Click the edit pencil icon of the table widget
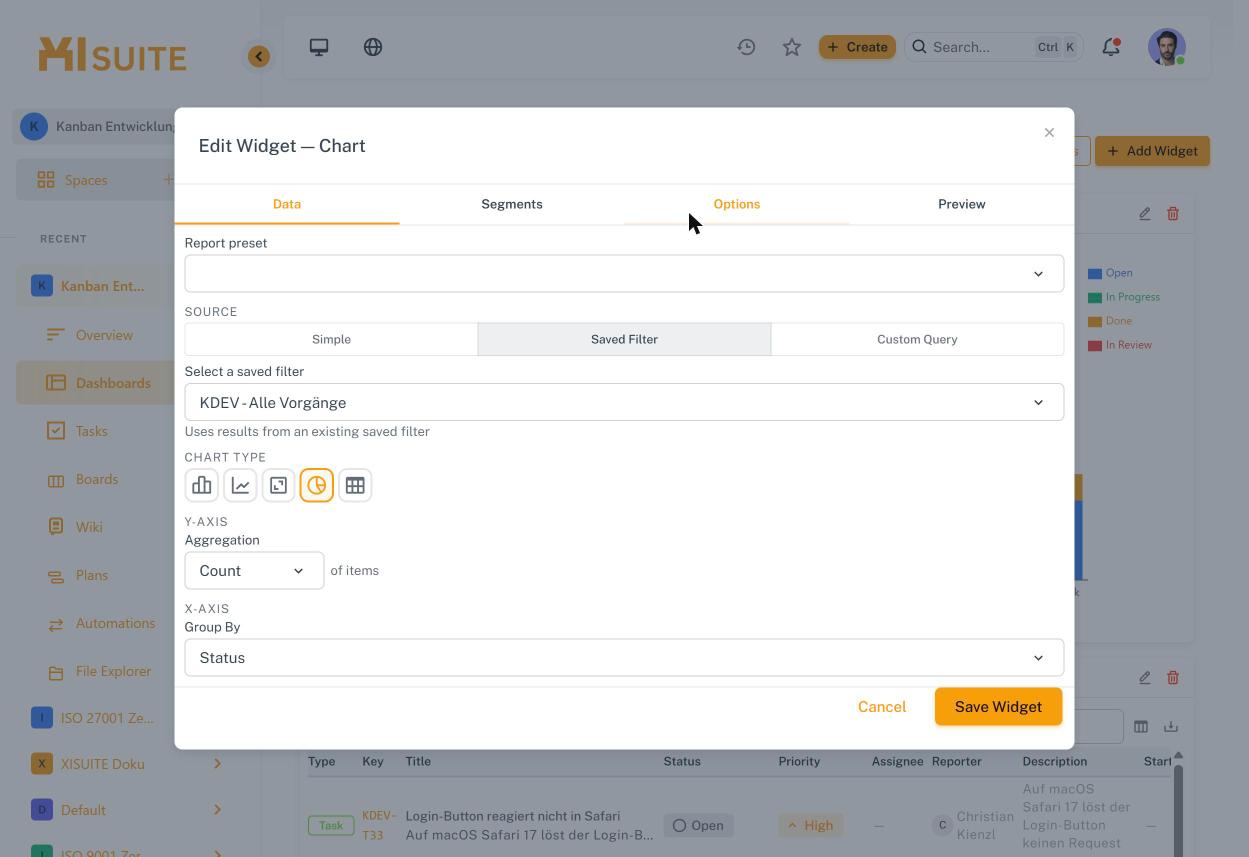This screenshot has height=857, width=1249. (1145, 677)
